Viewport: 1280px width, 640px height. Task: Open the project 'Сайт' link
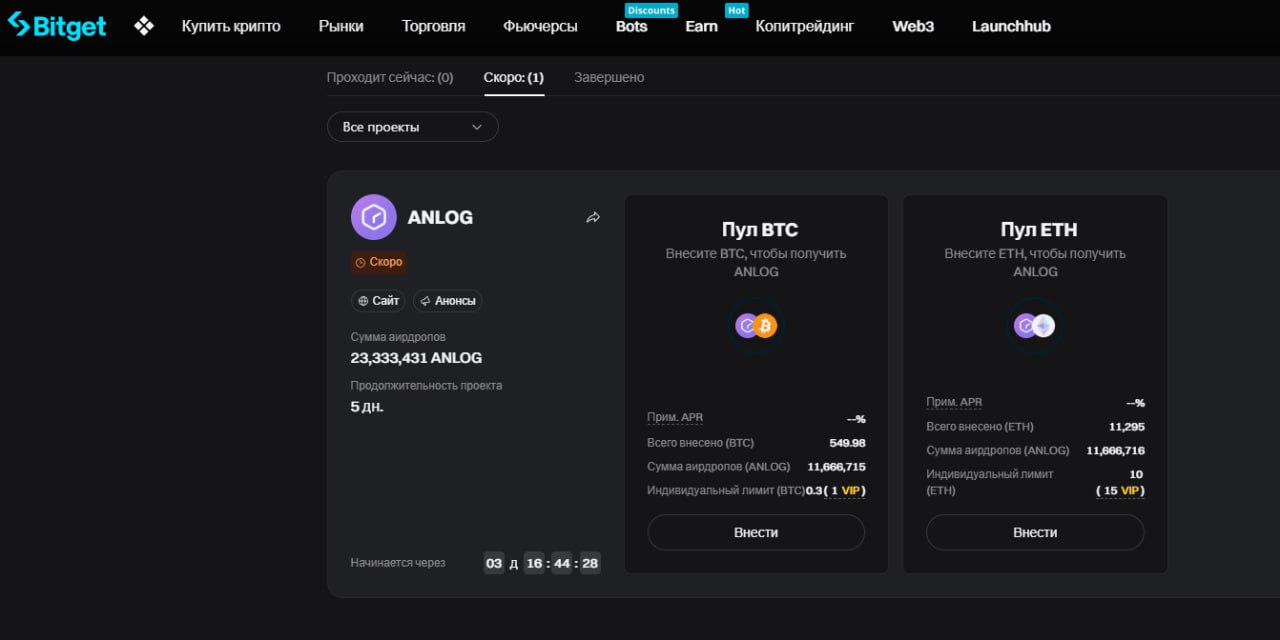(x=378, y=301)
